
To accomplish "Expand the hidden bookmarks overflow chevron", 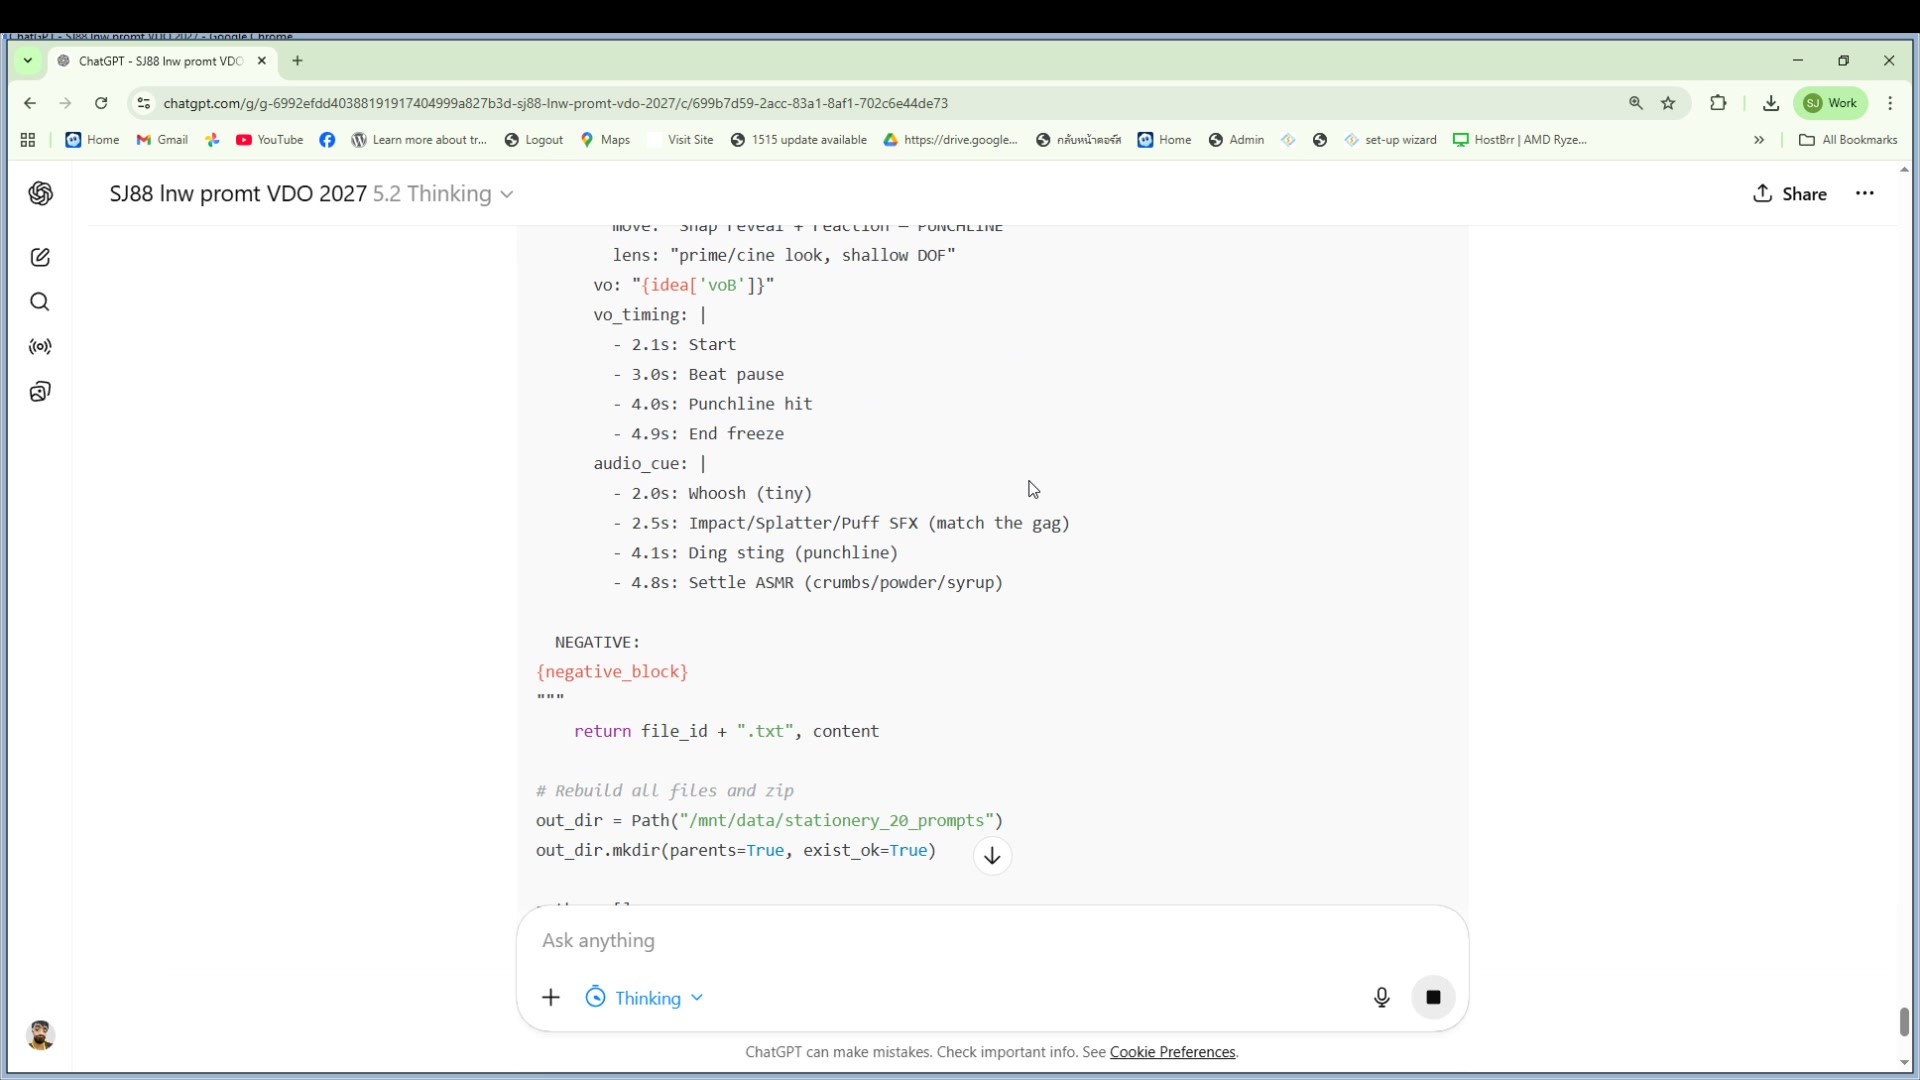I will [1759, 140].
